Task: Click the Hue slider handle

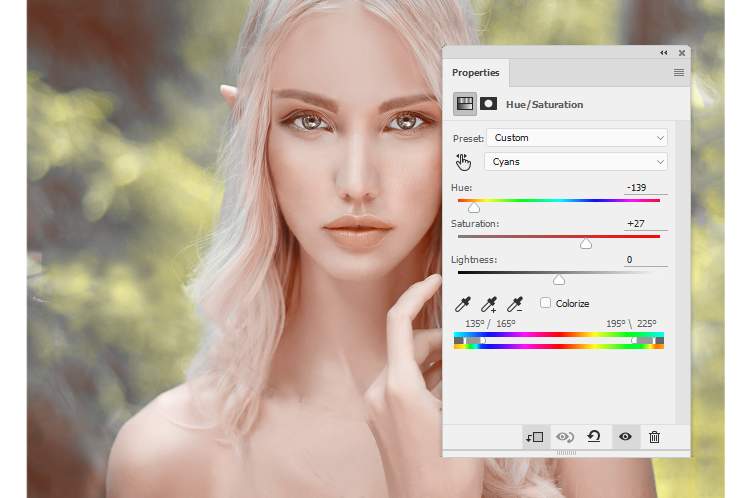Action: (474, 208)
